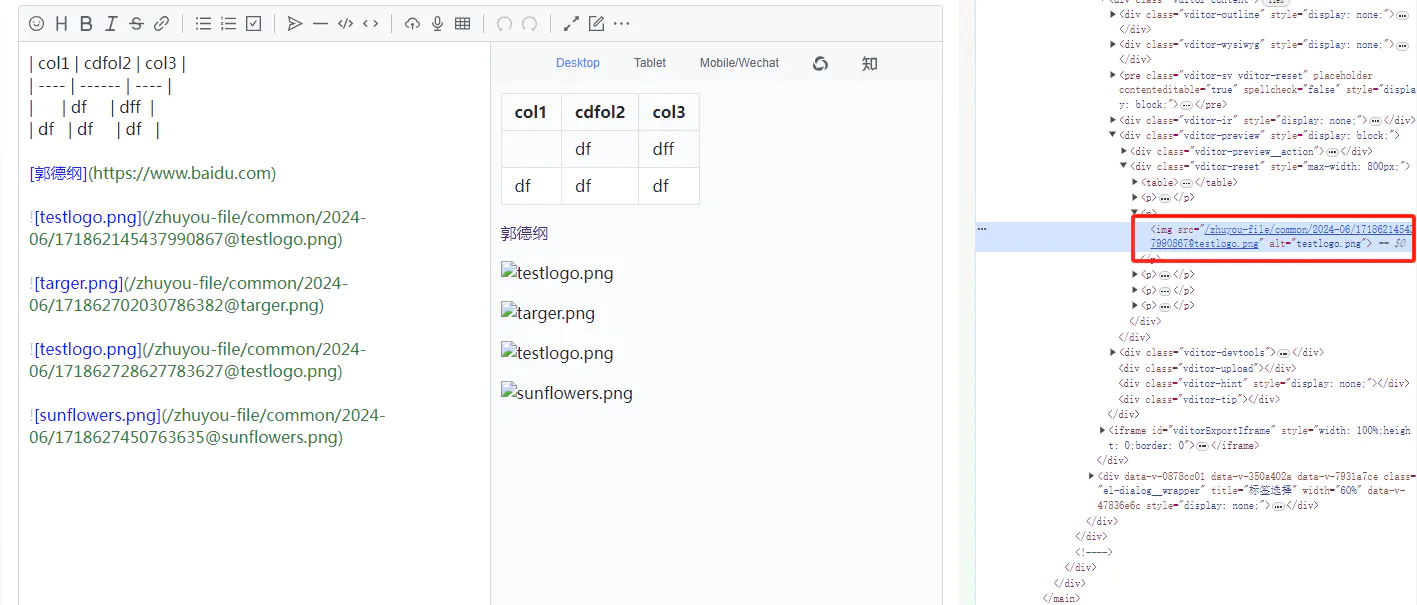The width and height of the screenshot is (1417, 605).
Task: Insert a horizontal divider line
Action: click(x=320, y=23)
